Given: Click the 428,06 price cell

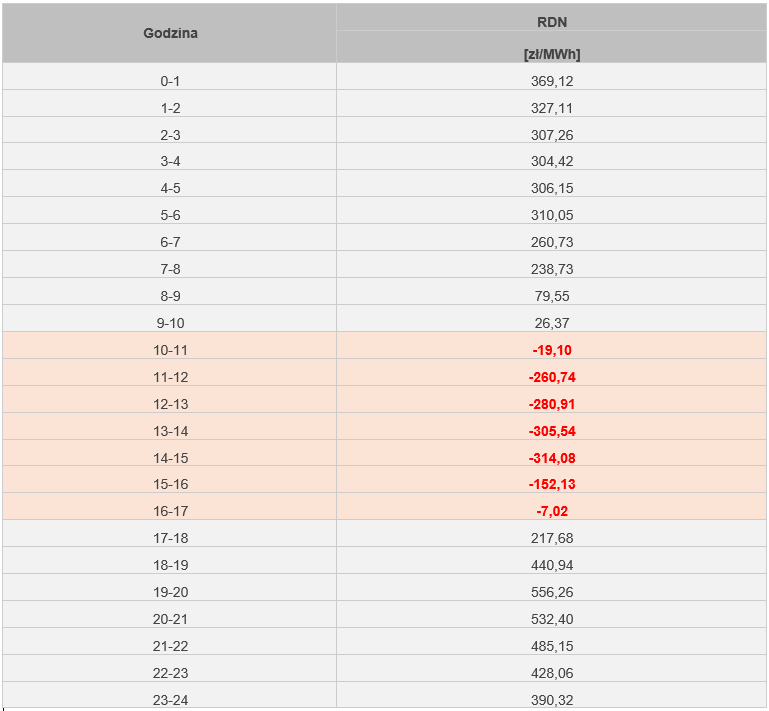Looking at the screenshot, I should point(552,673).
